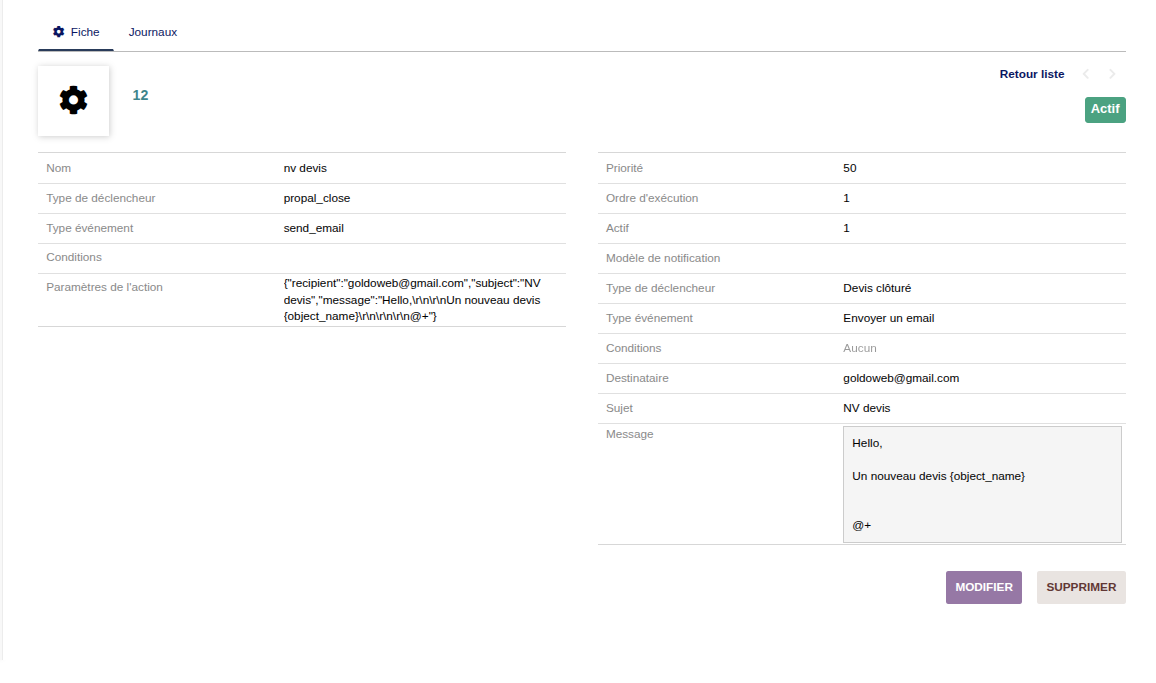The image size is (1156, 683).
Task: Click the record reference number 12
Action: (x=140, y=95)
